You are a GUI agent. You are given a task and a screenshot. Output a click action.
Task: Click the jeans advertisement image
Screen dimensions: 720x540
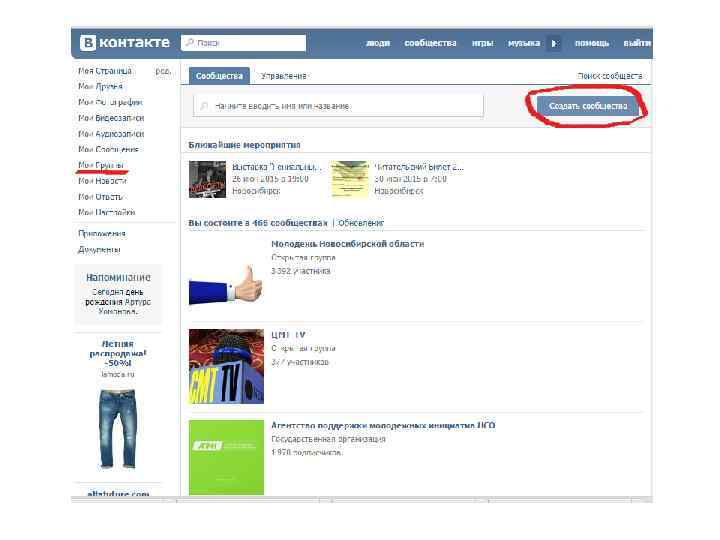(x=118, y=429)
